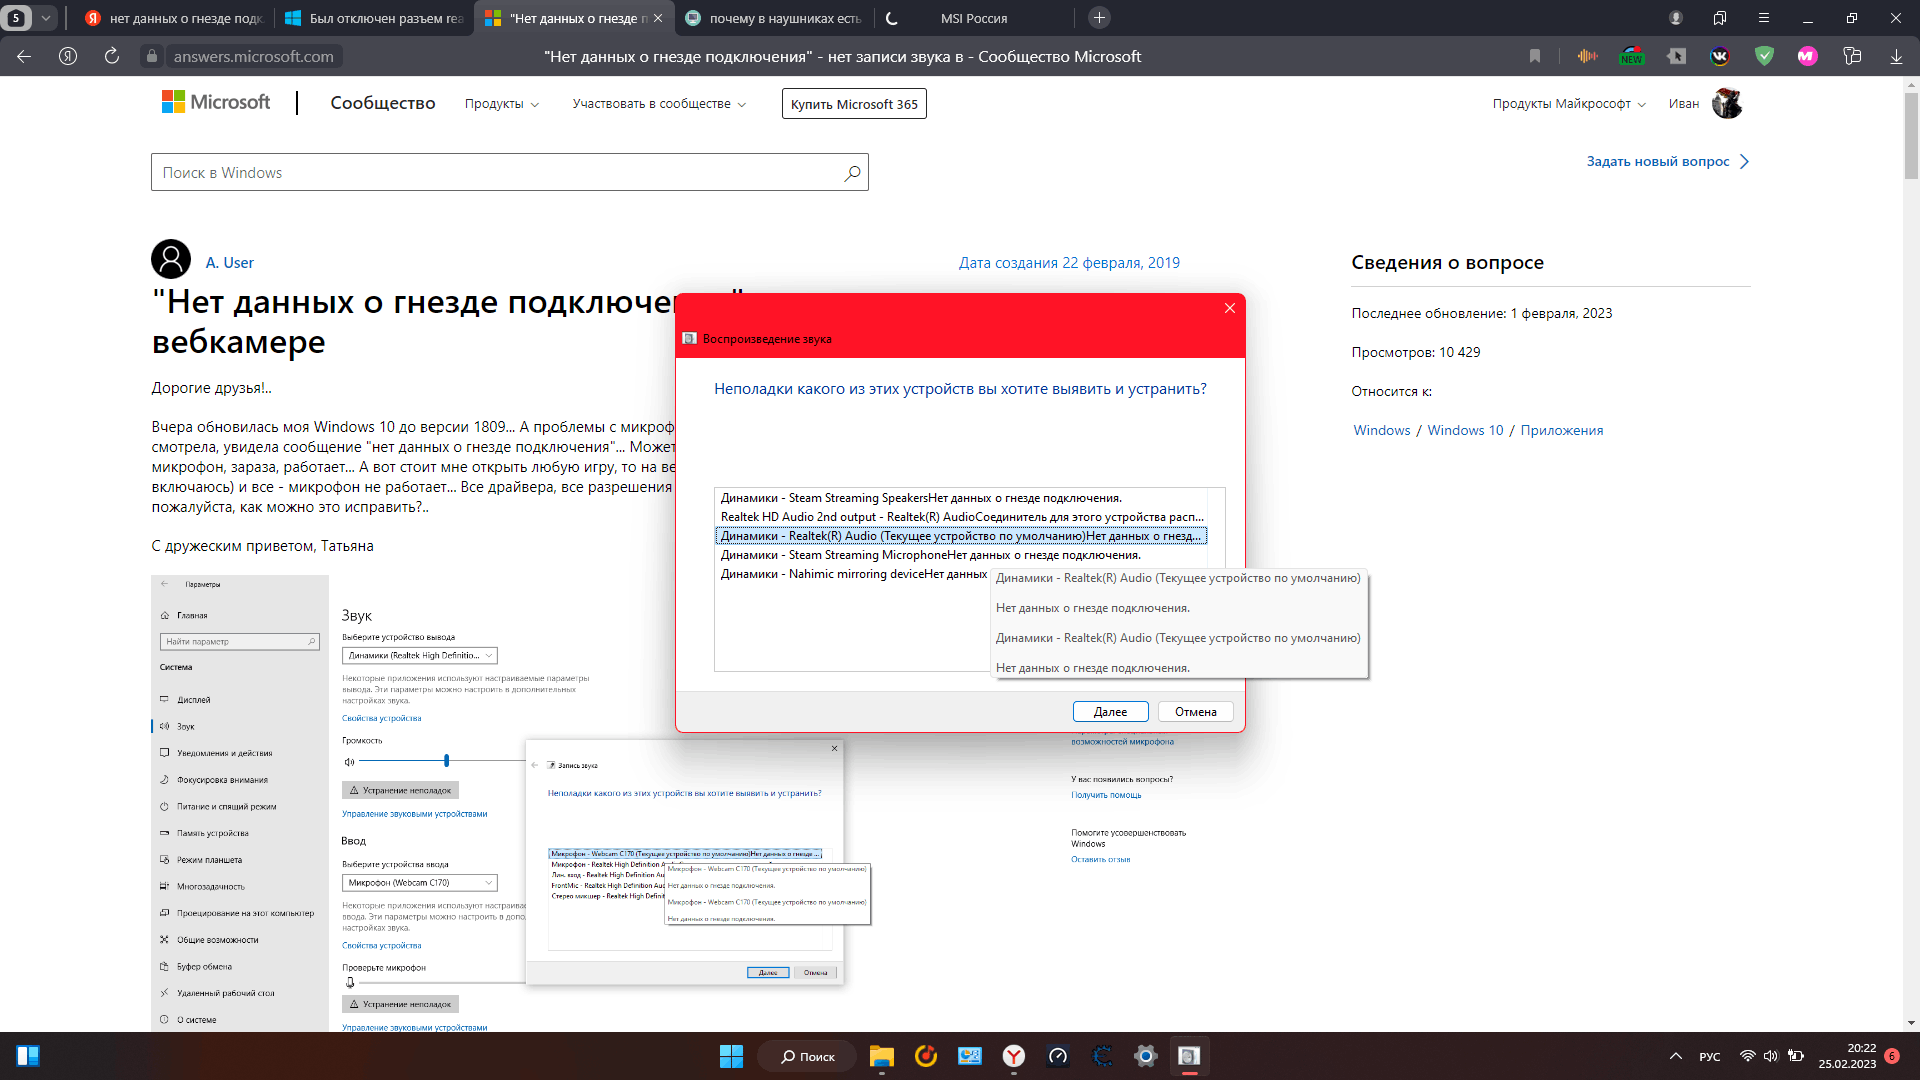This screenshot has width=1920, height=1080.
Task: Expand Продукты dropdown menu
Action: click(502, 104)
